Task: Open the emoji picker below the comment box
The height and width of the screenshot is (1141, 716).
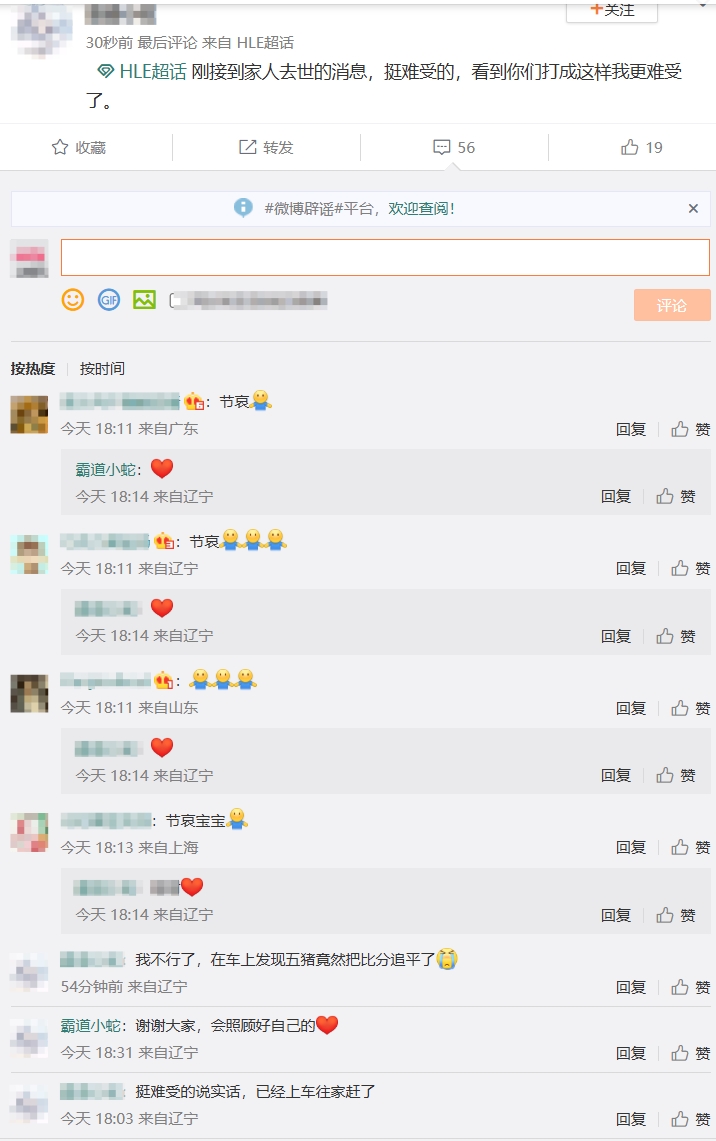Action: click(73, 300)
